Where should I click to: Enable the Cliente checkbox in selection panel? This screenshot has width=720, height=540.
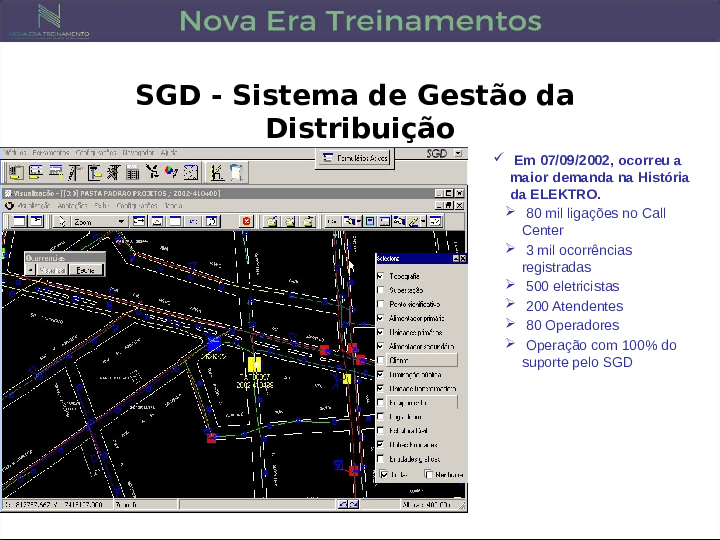click(x=380, y=360)
